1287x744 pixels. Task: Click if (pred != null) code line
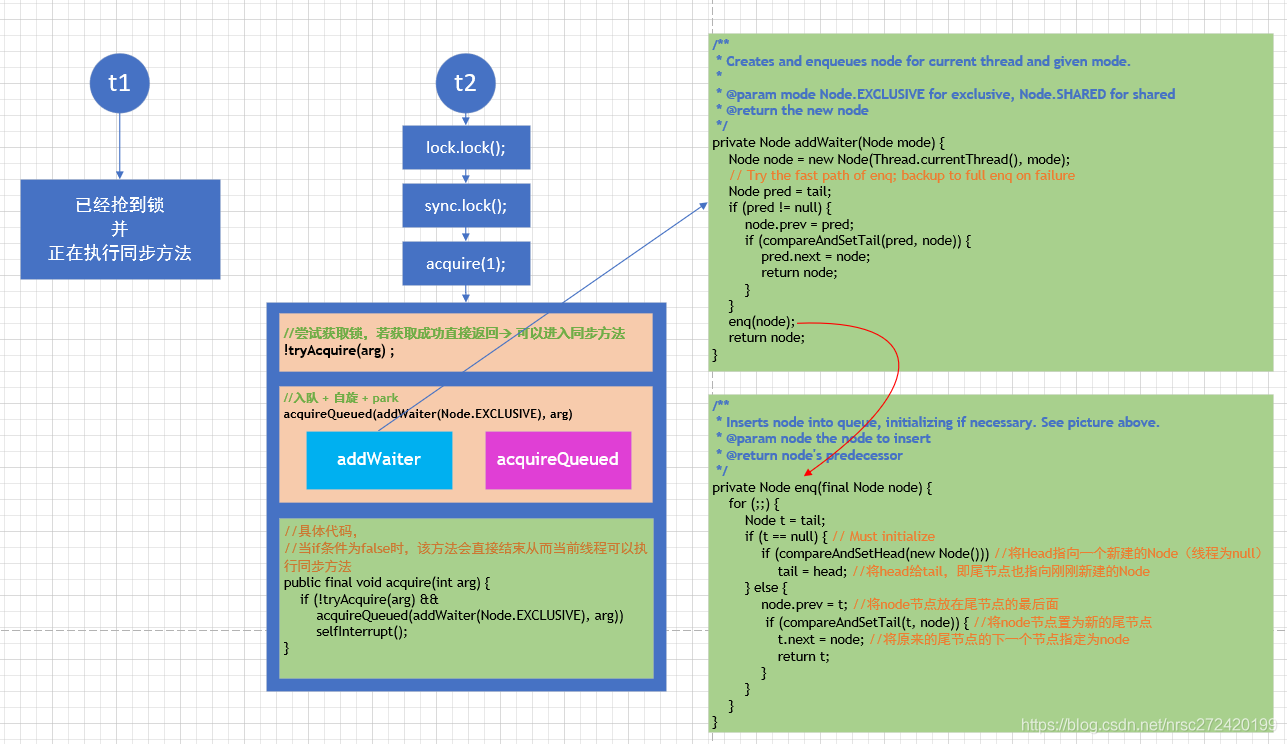click(780, 208)
